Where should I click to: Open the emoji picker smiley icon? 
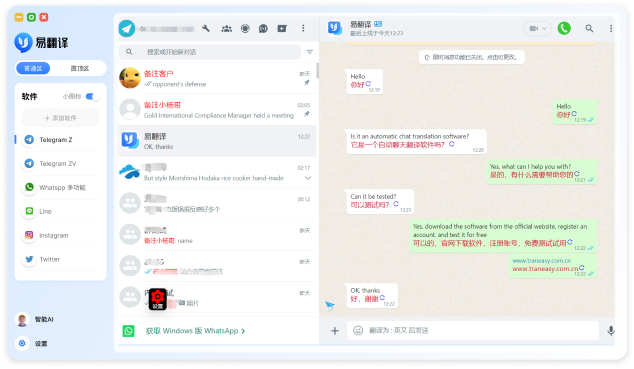(358, 331)
